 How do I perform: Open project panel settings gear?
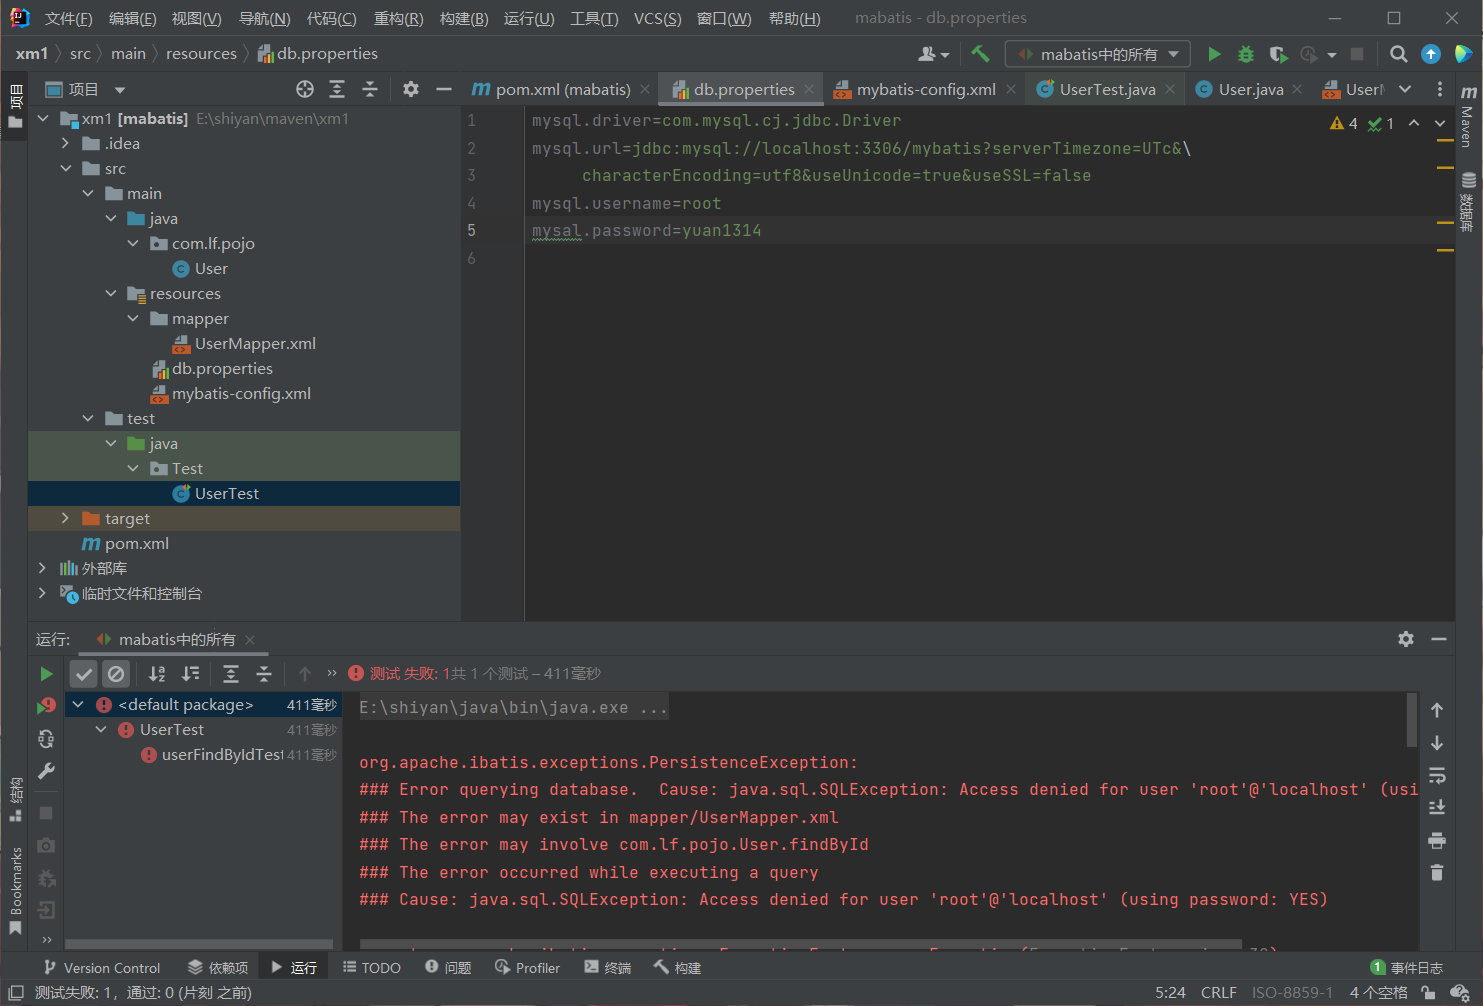click(411, 89)
